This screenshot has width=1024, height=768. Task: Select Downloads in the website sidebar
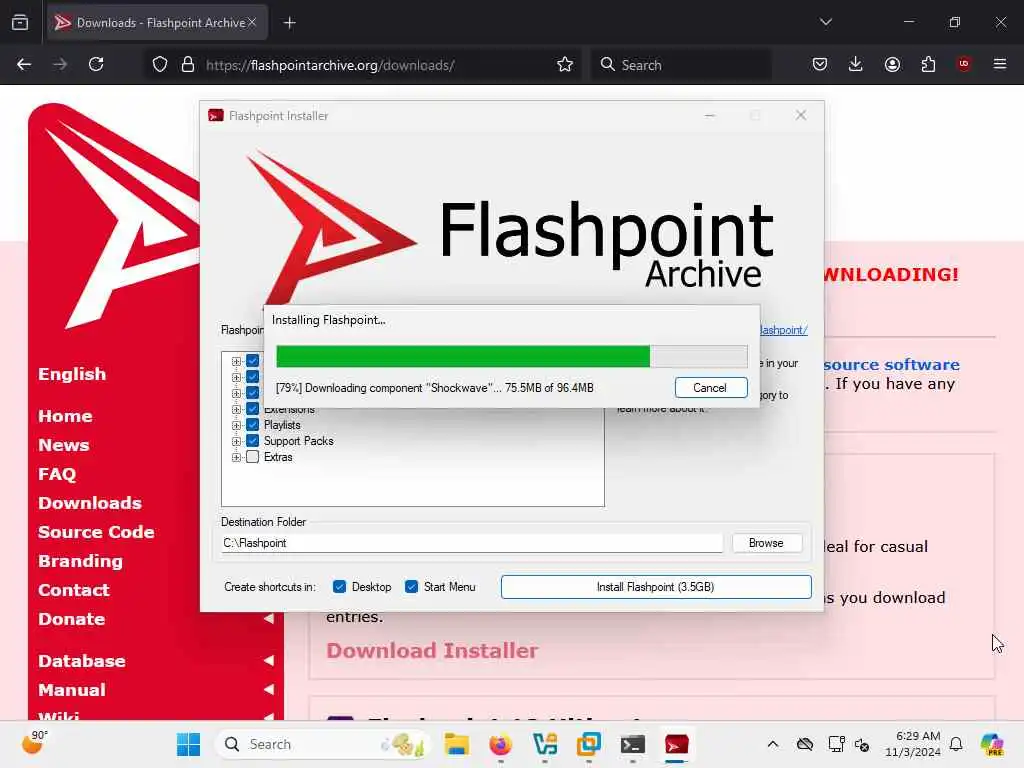(90, 503)
